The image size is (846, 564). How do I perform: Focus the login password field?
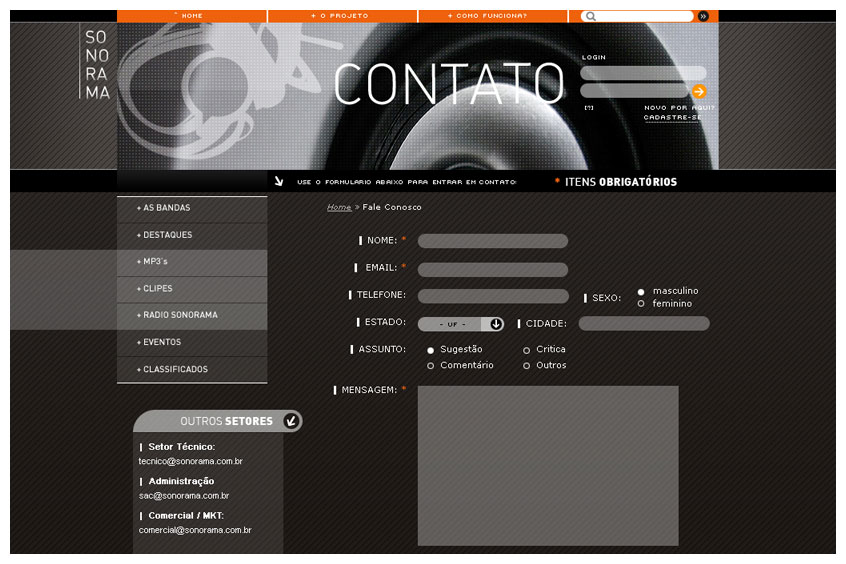635,91
